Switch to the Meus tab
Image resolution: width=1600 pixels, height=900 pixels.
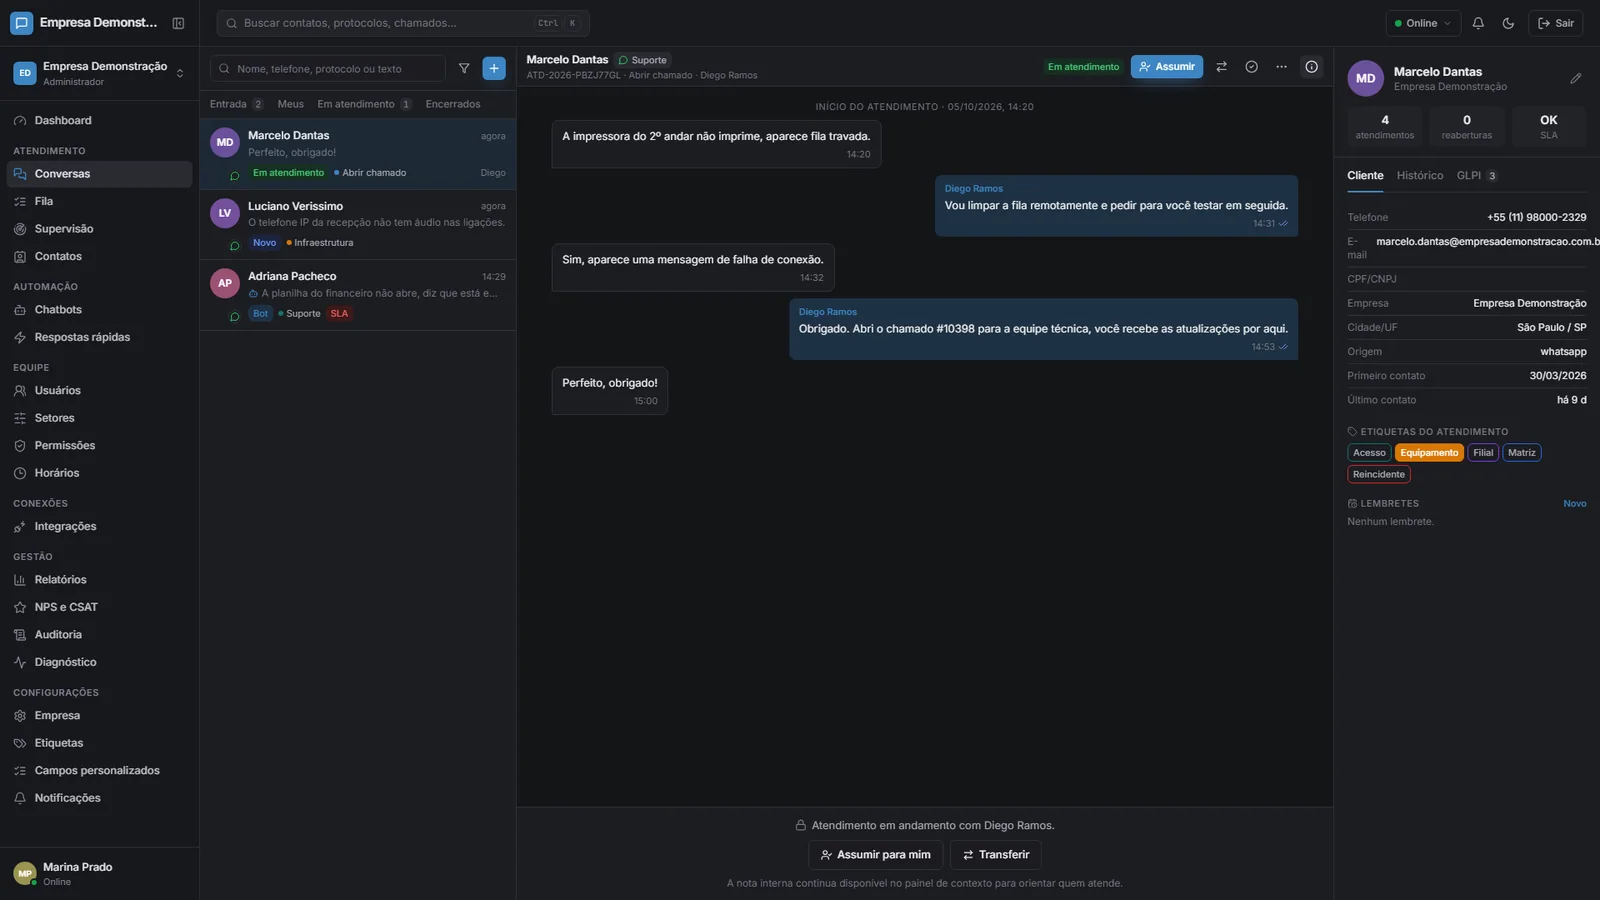pos(291,104)
